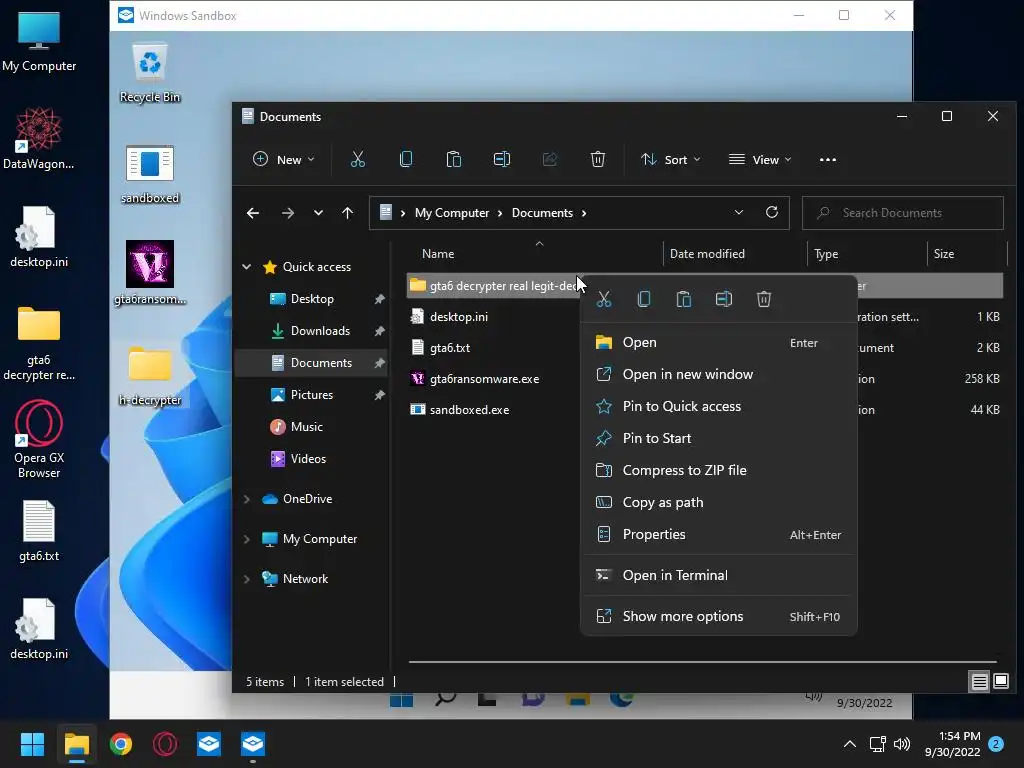Choose Open from context menu
Screen dimensions: 1024x768
(718, 342)
